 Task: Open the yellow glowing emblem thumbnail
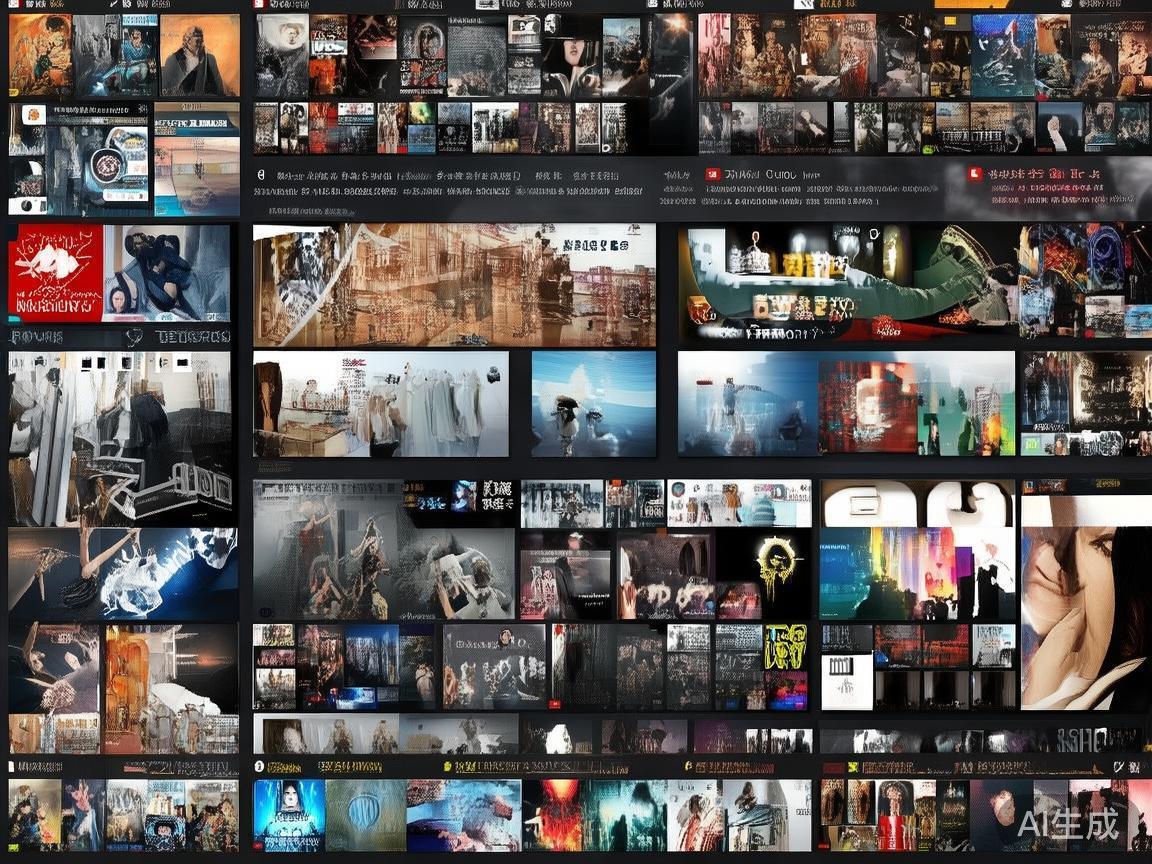[777, 565]
